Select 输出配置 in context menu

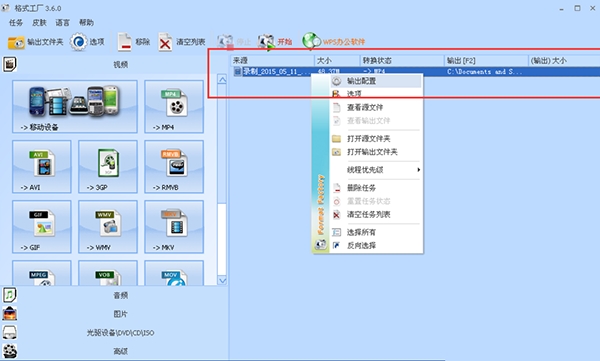pos(376,81)
